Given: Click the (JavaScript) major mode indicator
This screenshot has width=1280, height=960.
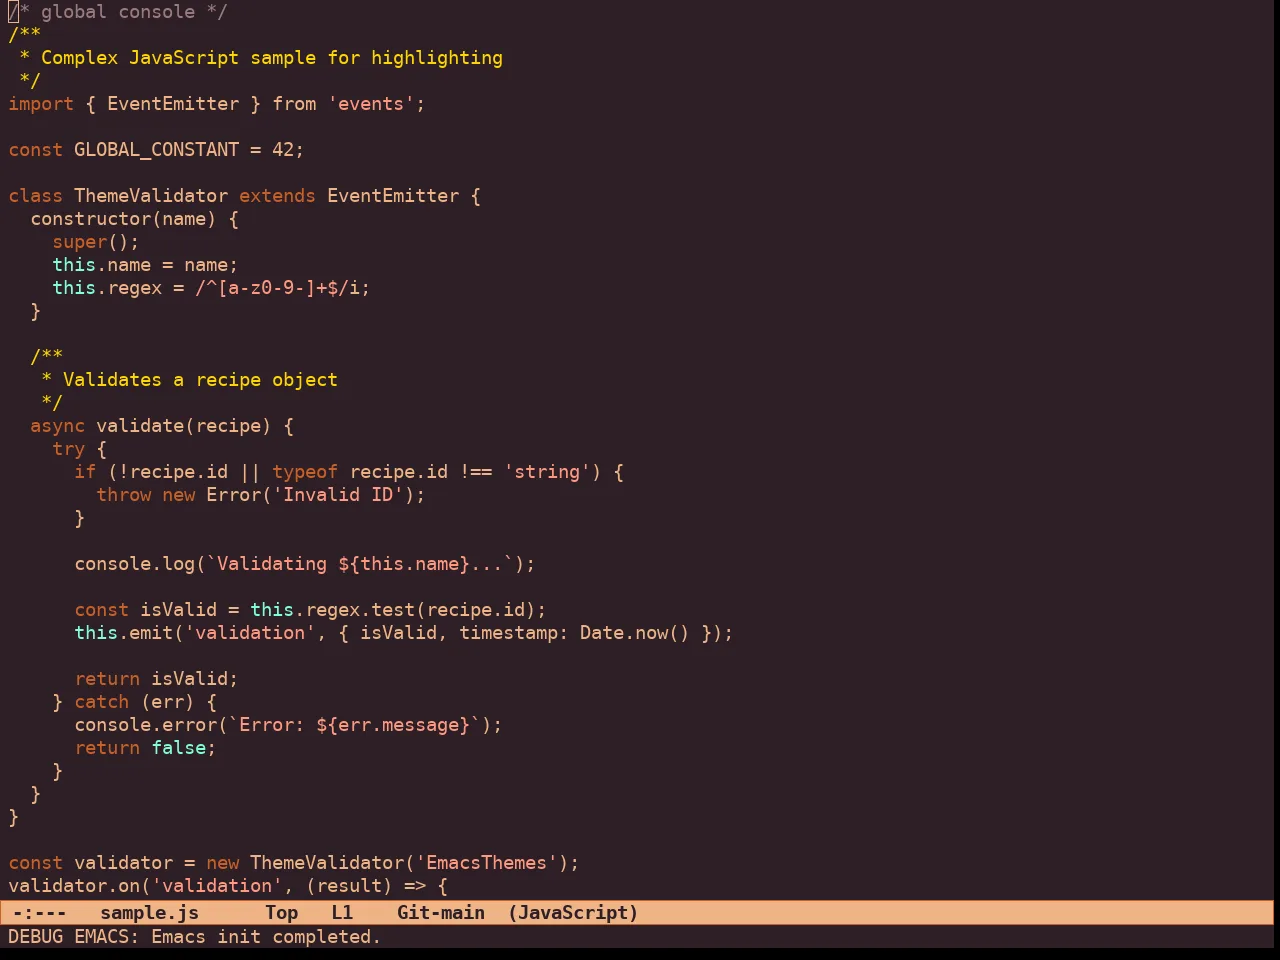Looking at the screenshot, I should click(573, 913).
